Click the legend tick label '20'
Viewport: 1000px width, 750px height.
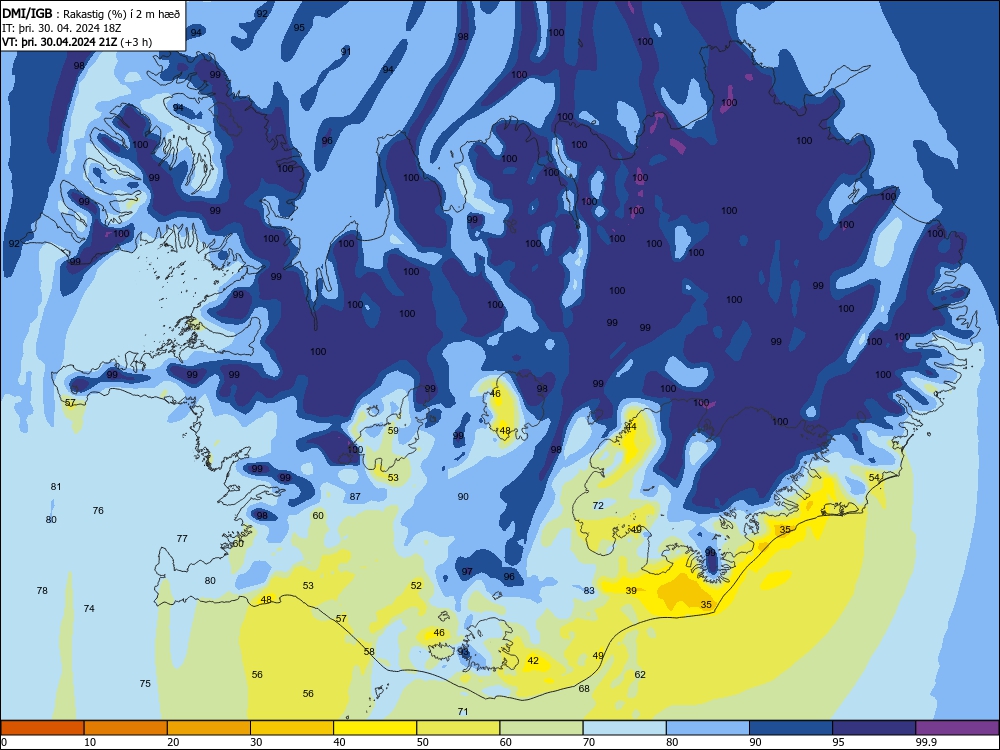pyautogui.click(x=173, y=742)
